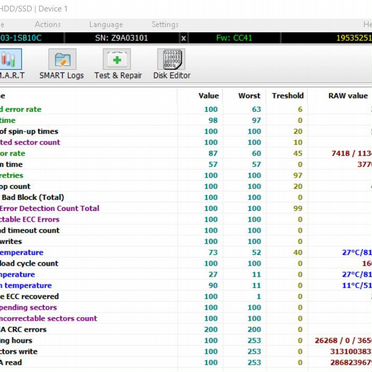Click RAW value starting 313100383
The width and height of the screenshot is (372, 372).
(351, 351)
